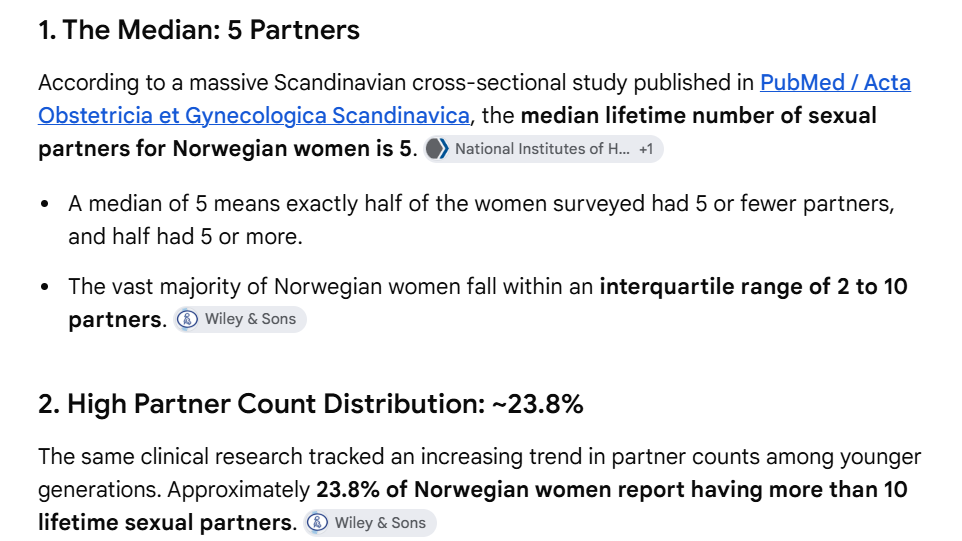
Task: Click the bullet marker before A median of 5
Action: [x=44, y=204]
